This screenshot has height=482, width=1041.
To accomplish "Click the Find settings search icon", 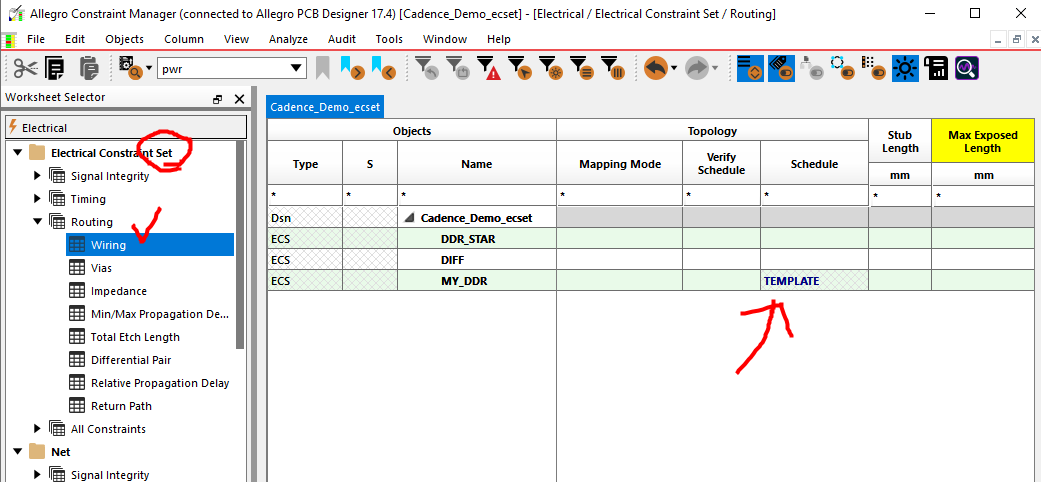I will point(131,68).
